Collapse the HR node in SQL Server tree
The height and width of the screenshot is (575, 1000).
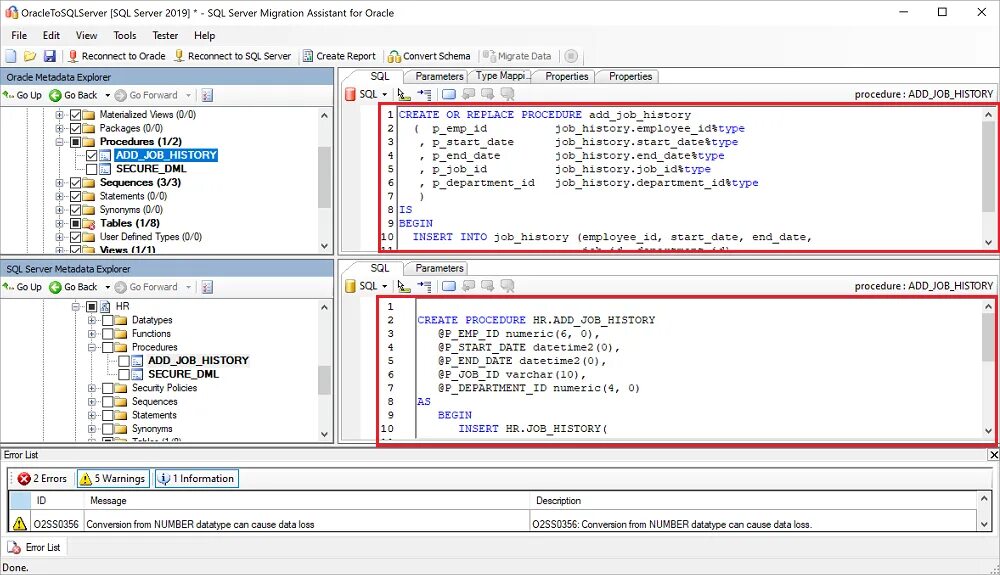pyautogui.click(x=75, y=307)
